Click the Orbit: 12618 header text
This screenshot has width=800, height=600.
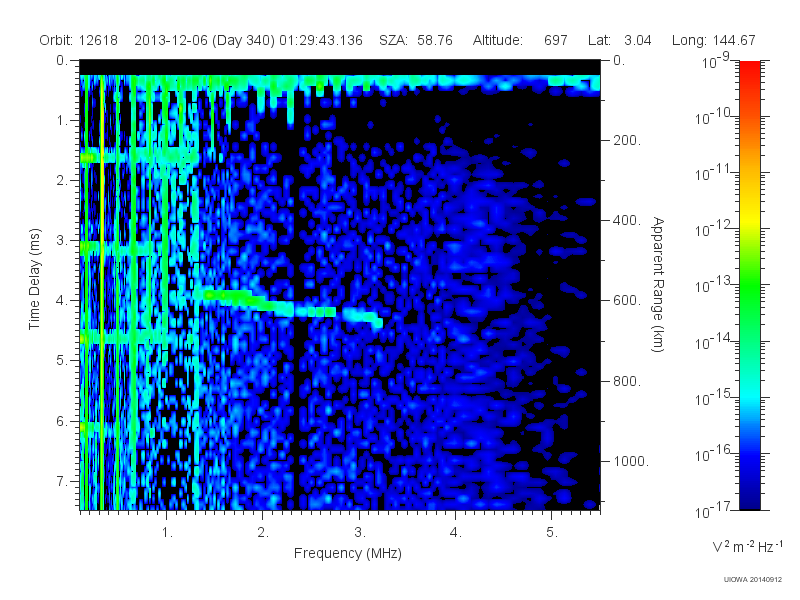point(79,40)
